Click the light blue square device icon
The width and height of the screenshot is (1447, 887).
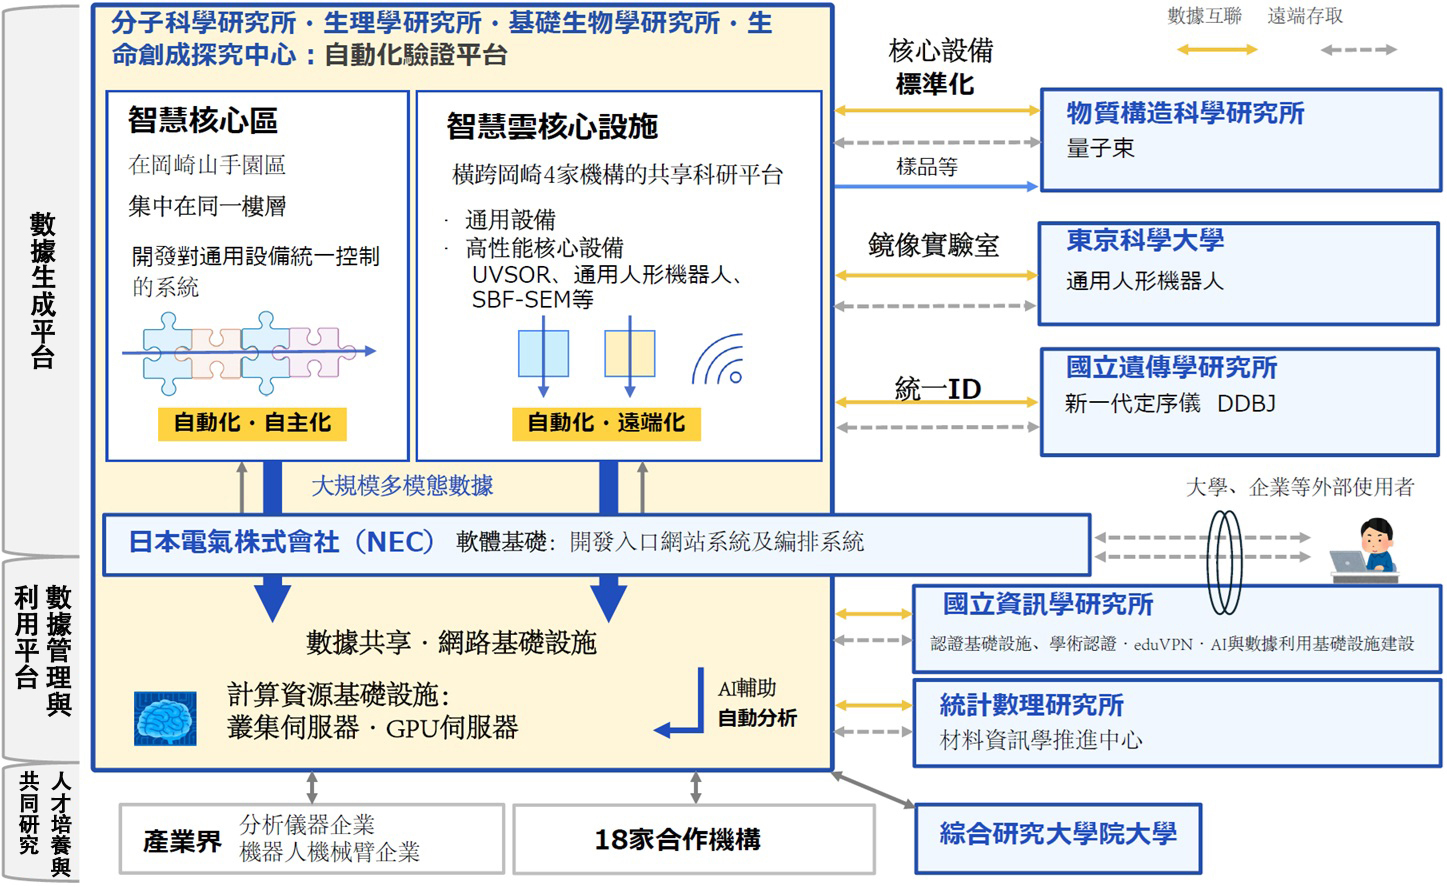point(543,355)
